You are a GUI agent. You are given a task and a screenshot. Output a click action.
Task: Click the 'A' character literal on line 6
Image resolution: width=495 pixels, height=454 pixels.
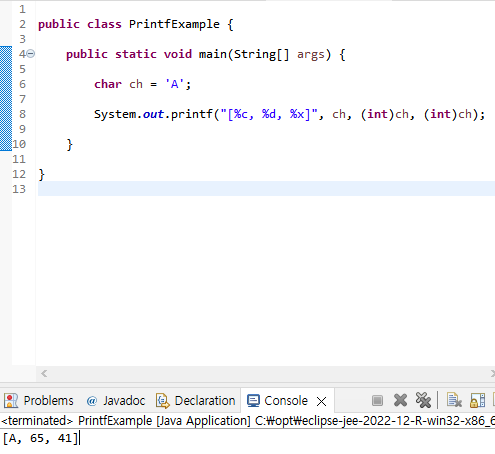tap(174, 84)
